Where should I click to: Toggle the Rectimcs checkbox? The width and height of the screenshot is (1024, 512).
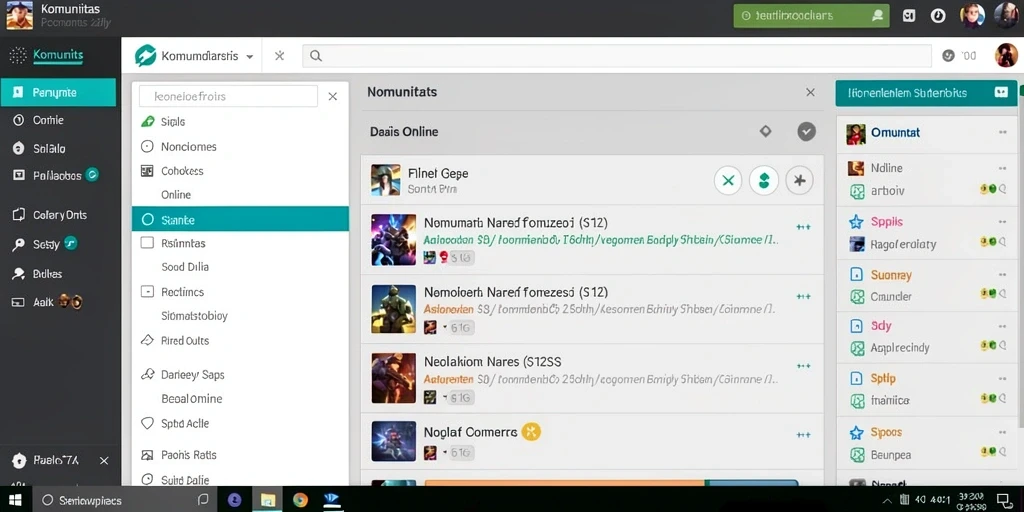pos(148,292)
